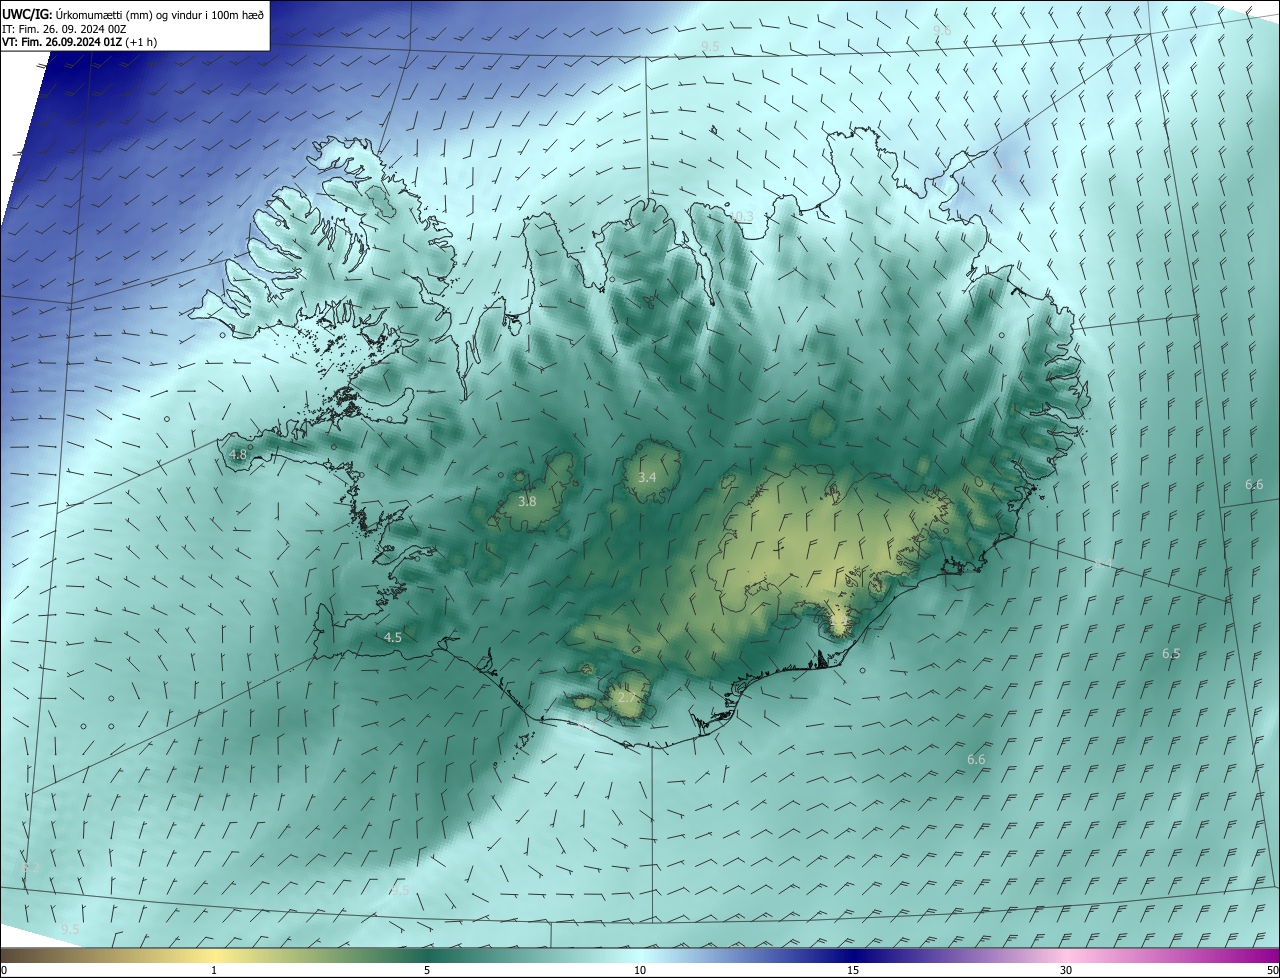Click the '3.4' value label on the map

(x=647, y=478)
